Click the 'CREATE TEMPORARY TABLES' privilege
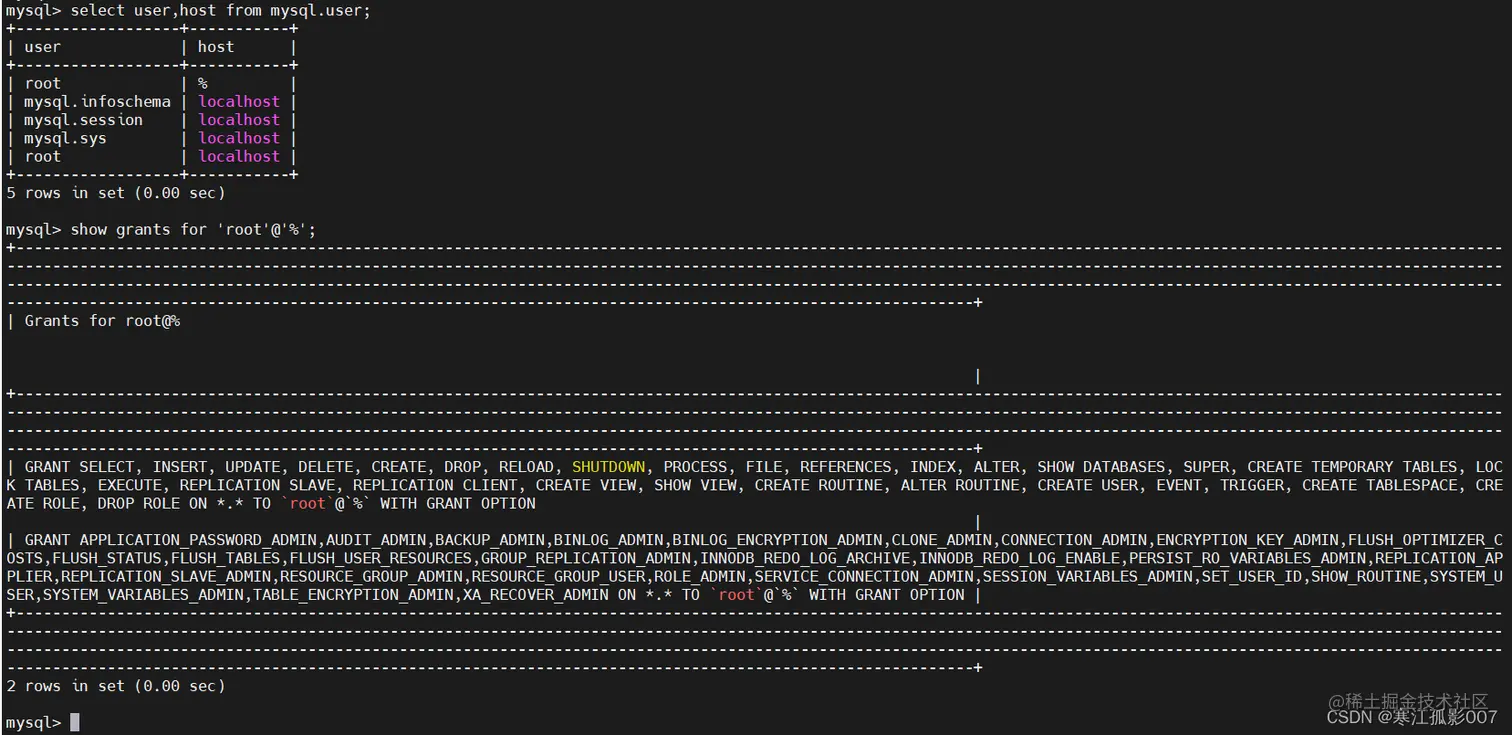Viewport: 1512px width, 735px height. pyautogui.click(x=1352, y=467)
